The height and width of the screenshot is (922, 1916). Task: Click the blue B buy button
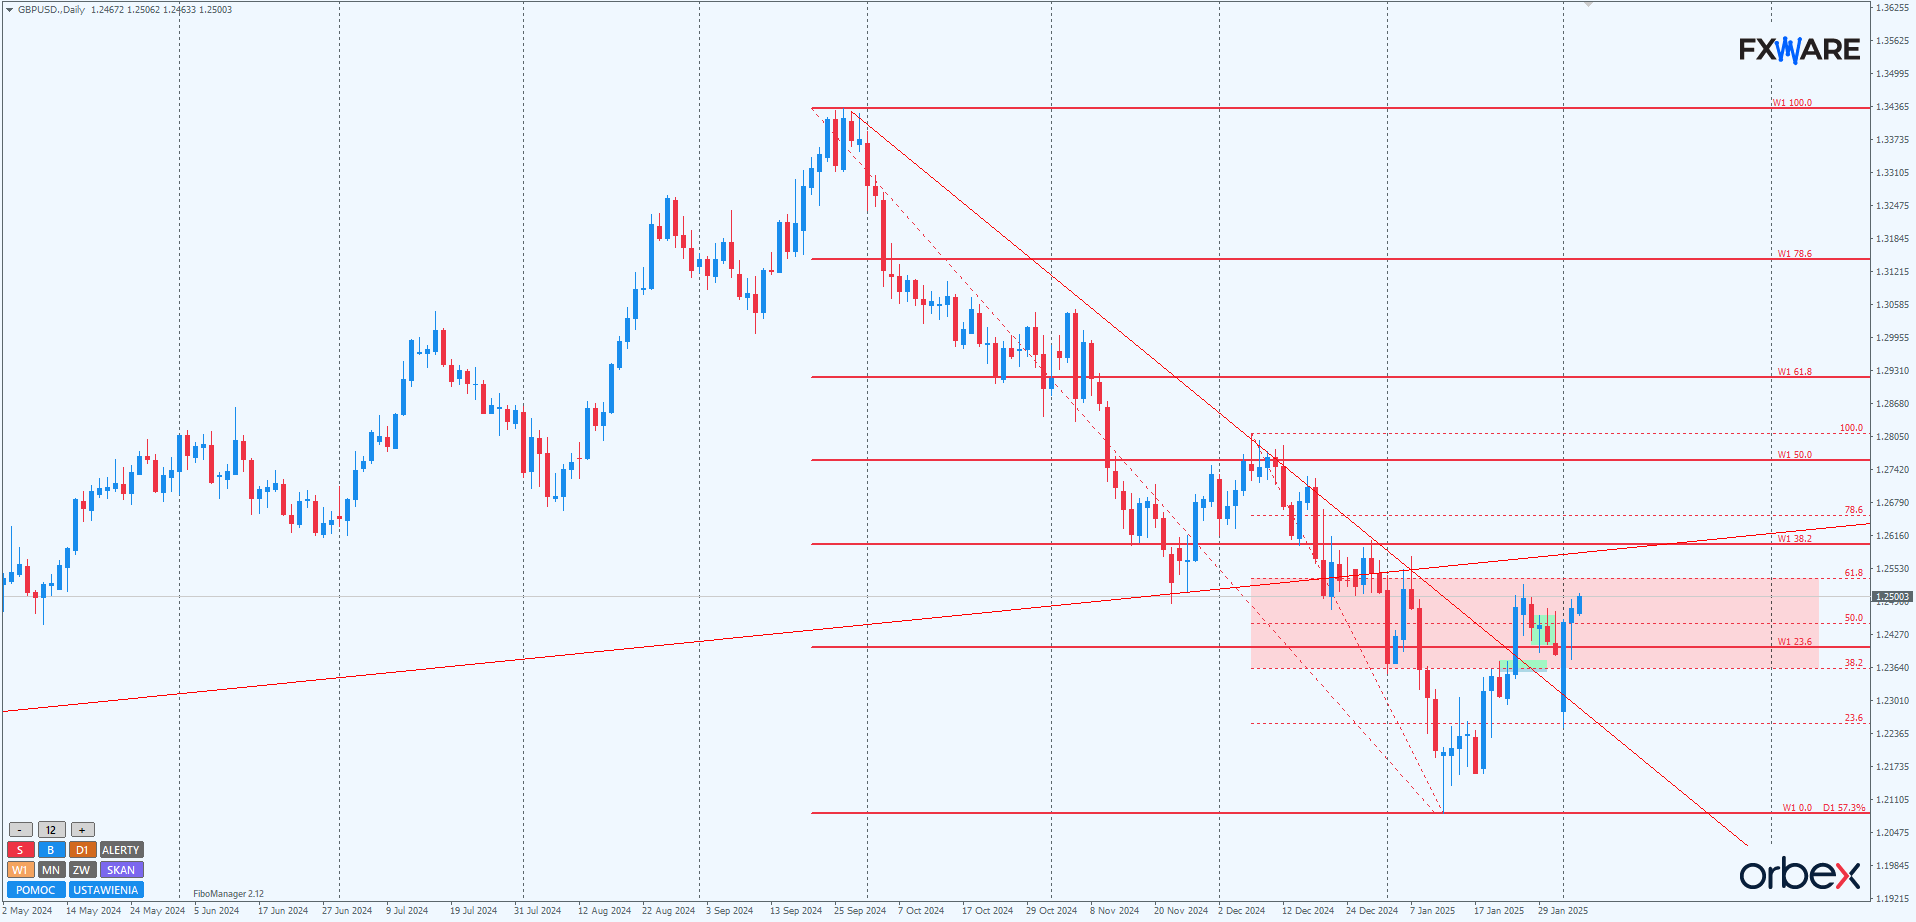pyautogui.click(x=51, y=850)
